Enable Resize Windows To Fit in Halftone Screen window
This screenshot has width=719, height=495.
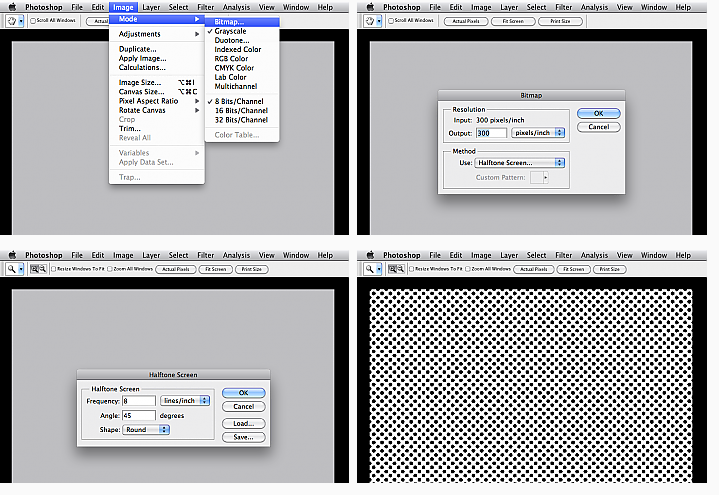54,269
